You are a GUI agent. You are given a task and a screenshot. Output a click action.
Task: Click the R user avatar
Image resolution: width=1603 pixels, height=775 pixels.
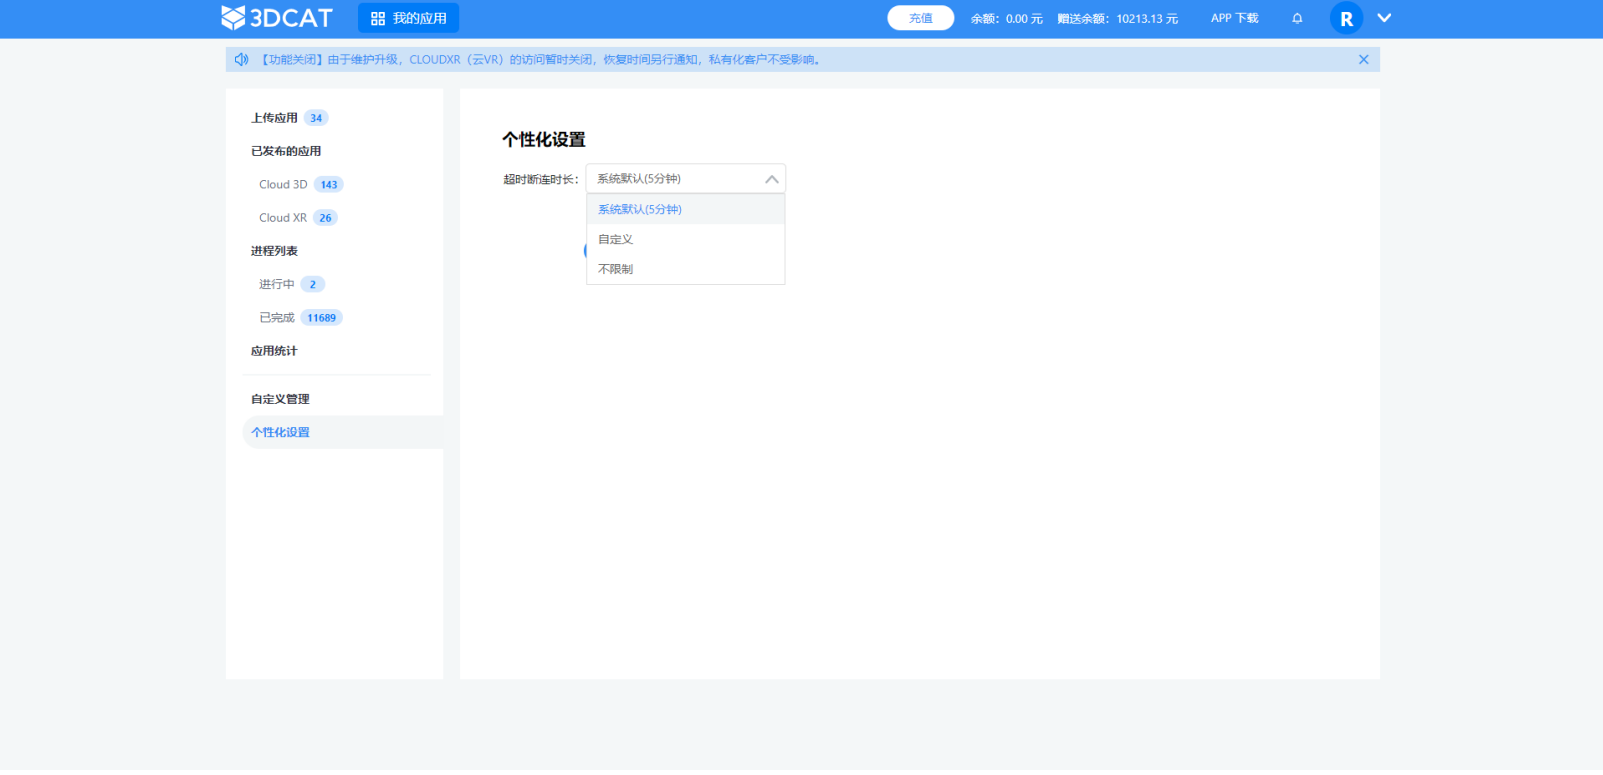pyautogui.click(x=1346, y=18)
